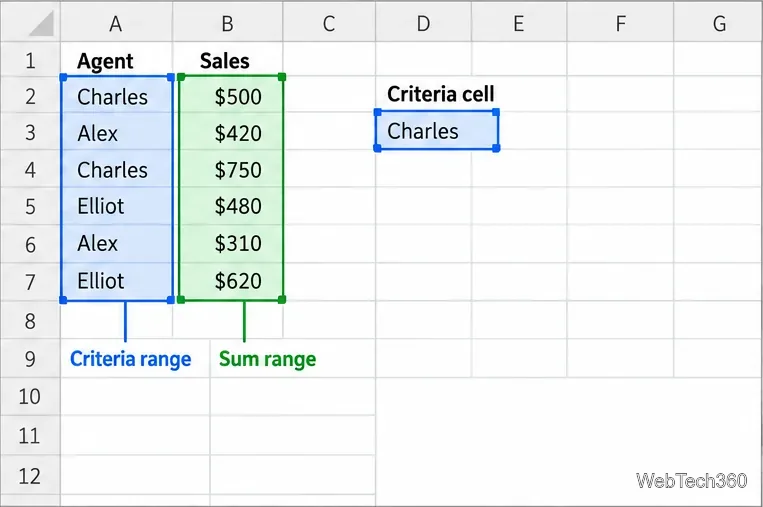This screenshot has width=763, height=507.
Task: Select the Elliot cell in row 7
Action: pos(116,281)
